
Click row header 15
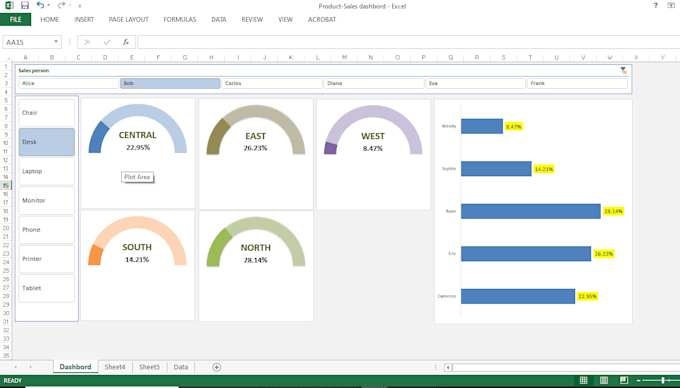tap(6, 186)
